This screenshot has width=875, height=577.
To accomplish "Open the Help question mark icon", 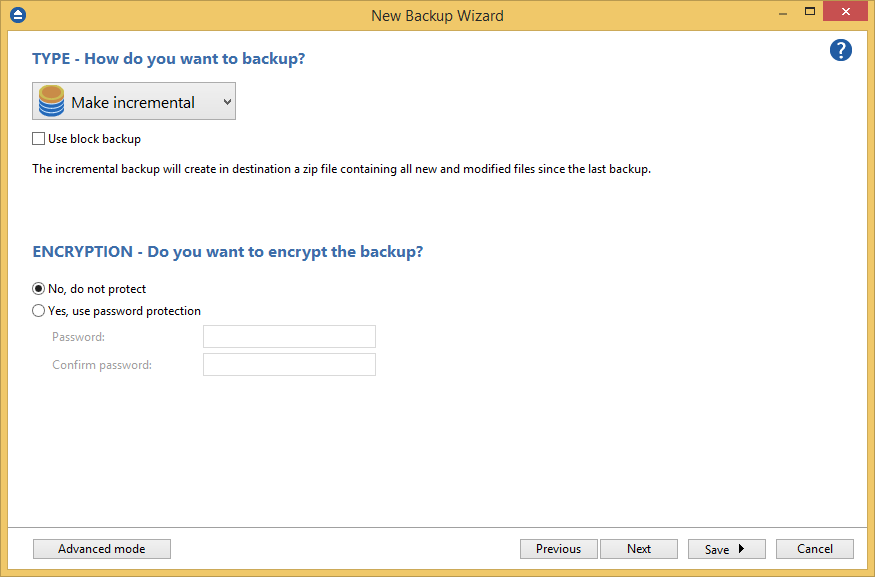I will click(840, 50).
